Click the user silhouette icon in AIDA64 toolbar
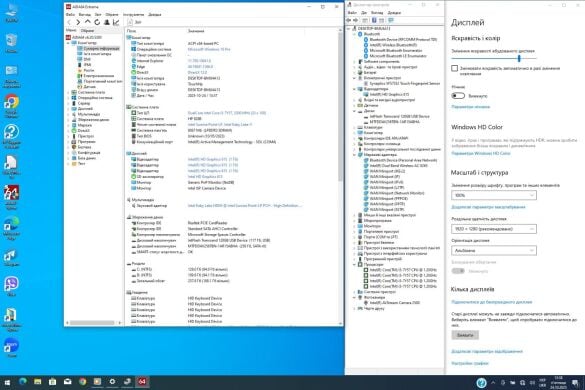The height and width of the screenshot is (390, 585). [107, 22]
